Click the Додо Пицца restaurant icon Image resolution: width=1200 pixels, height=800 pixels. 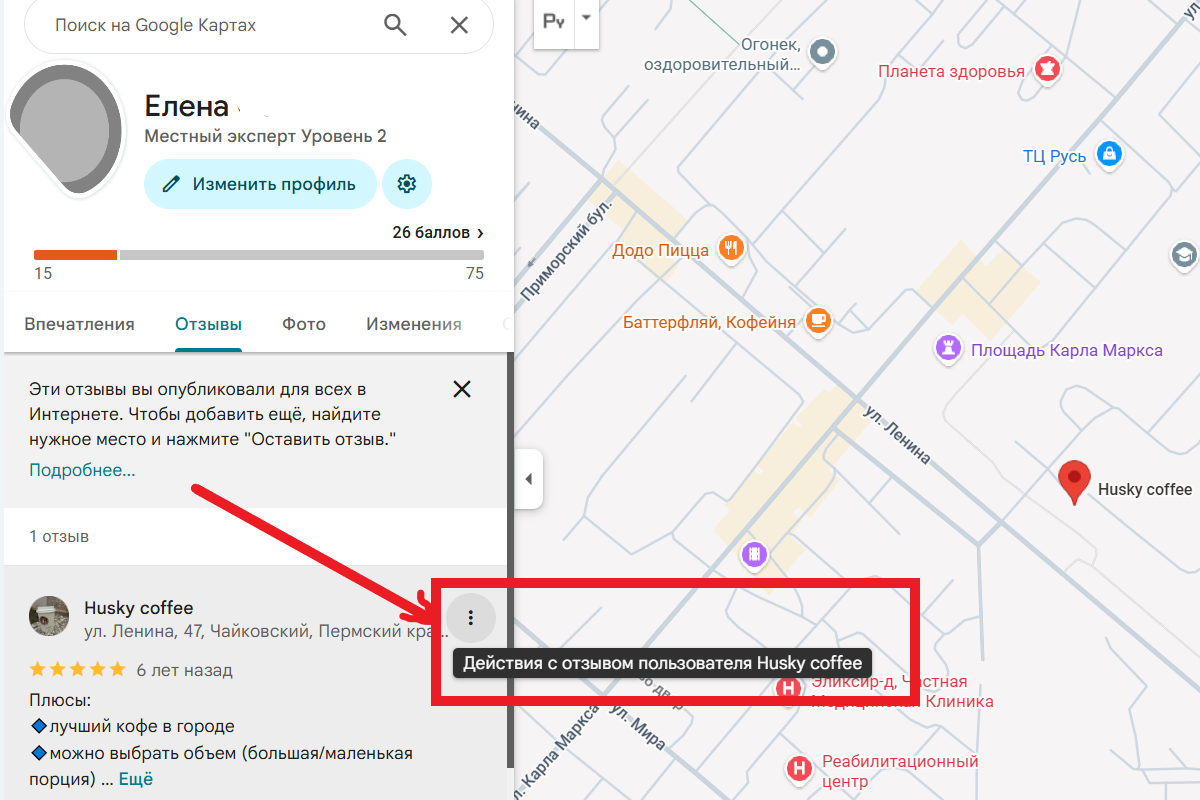tap(731, 249)
